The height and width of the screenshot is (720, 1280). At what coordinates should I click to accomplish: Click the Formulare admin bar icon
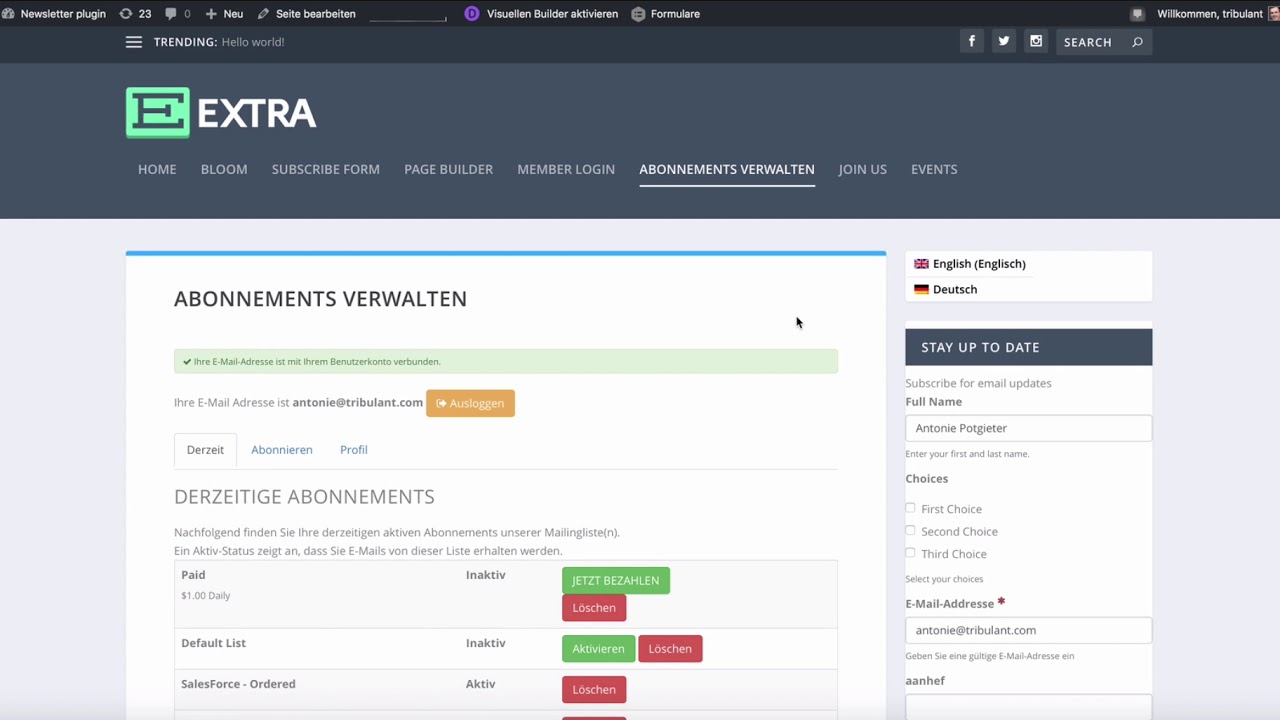[638, 14]
